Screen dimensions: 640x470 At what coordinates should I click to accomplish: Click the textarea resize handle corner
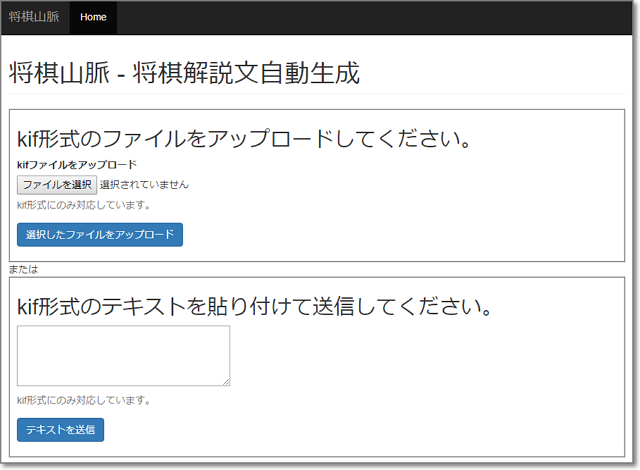(x=226, y=381)
